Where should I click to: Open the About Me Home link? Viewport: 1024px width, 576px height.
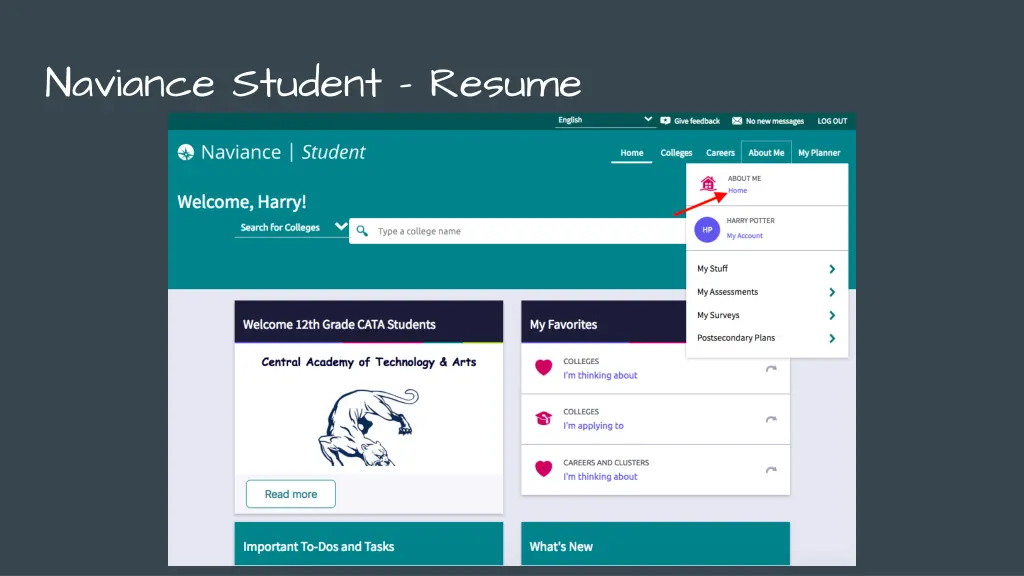(737, 191)
